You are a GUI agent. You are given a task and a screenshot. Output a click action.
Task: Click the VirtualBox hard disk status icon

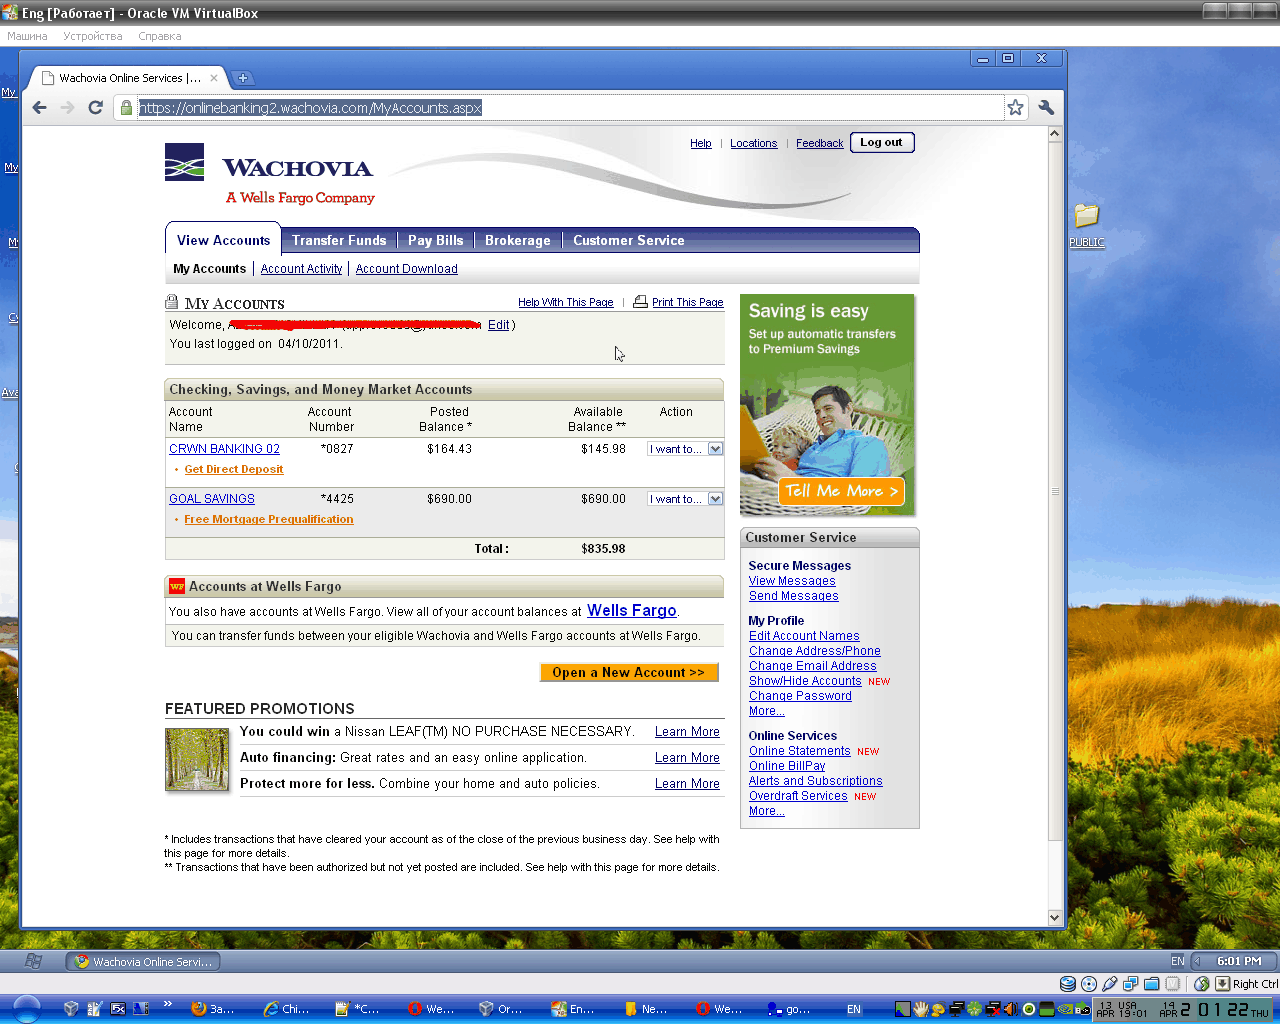[x=1068, y=984]
